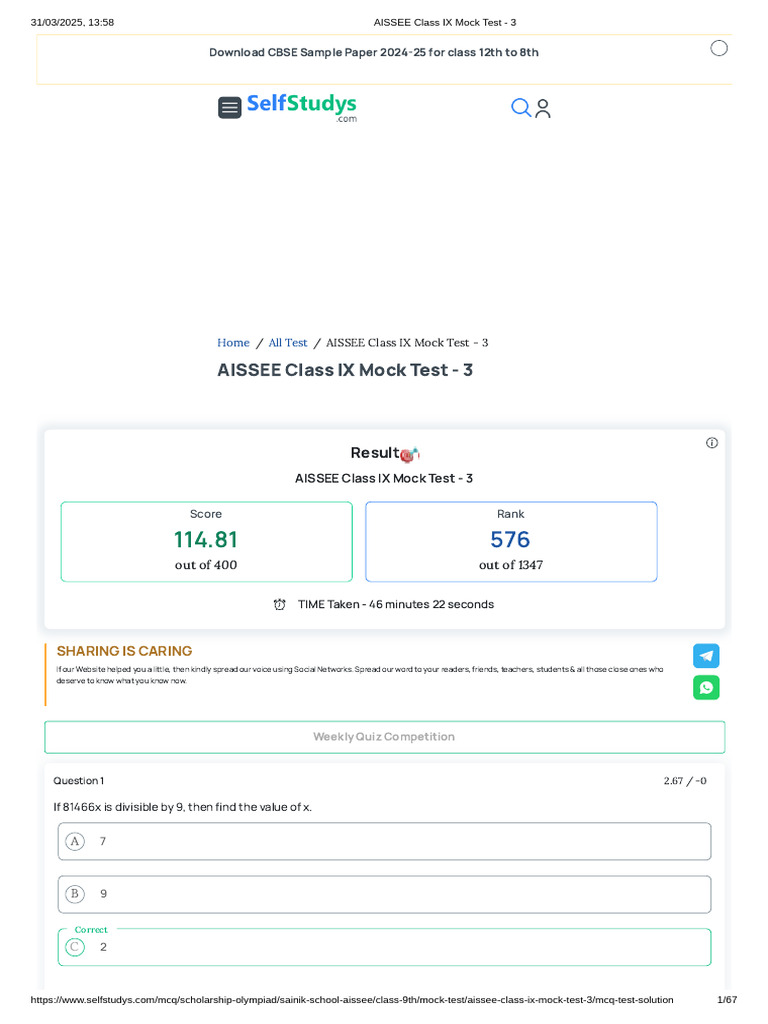The width and height of the screenshot is (768, 1024).
Task: Select option B with answer 9
Action: 384,894
